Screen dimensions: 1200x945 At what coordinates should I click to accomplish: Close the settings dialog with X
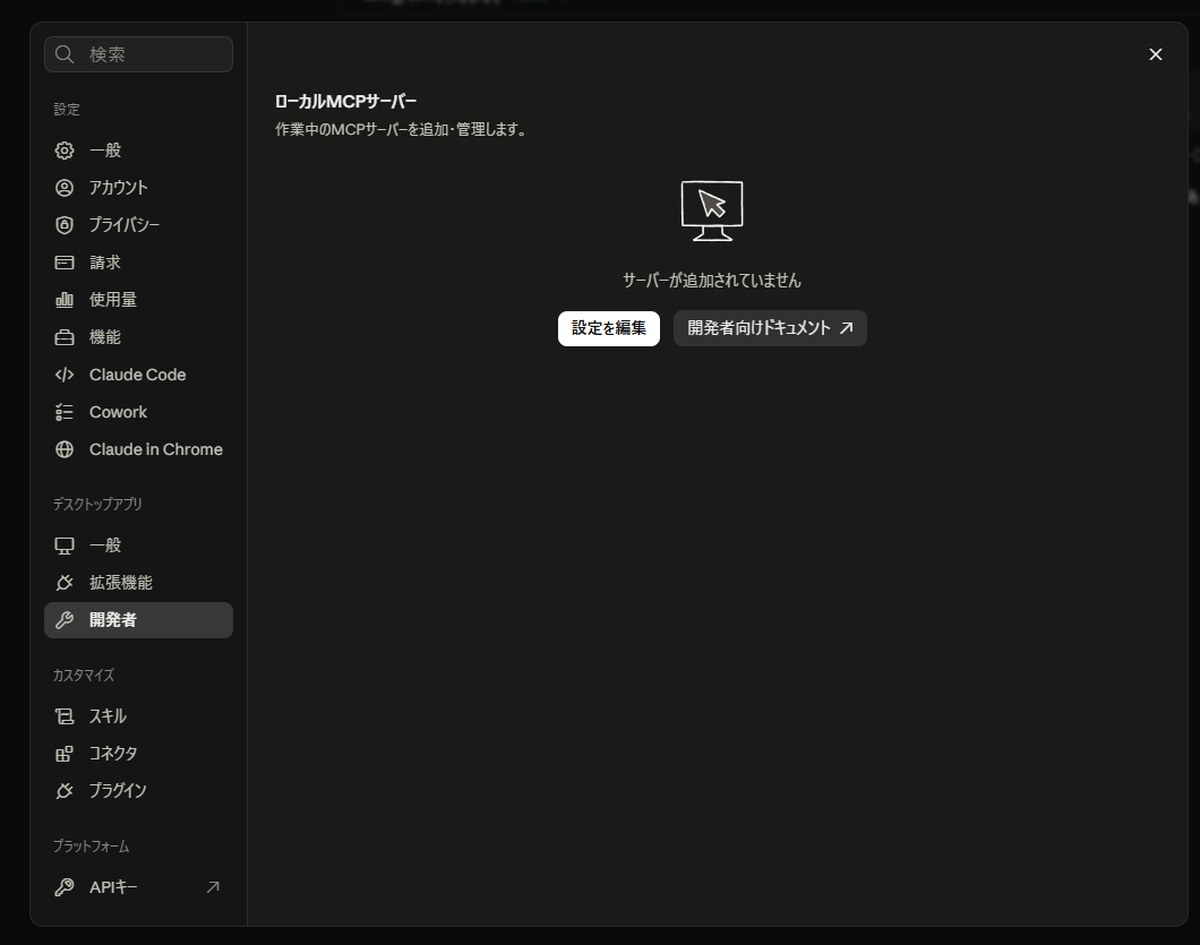[1156, 54]
